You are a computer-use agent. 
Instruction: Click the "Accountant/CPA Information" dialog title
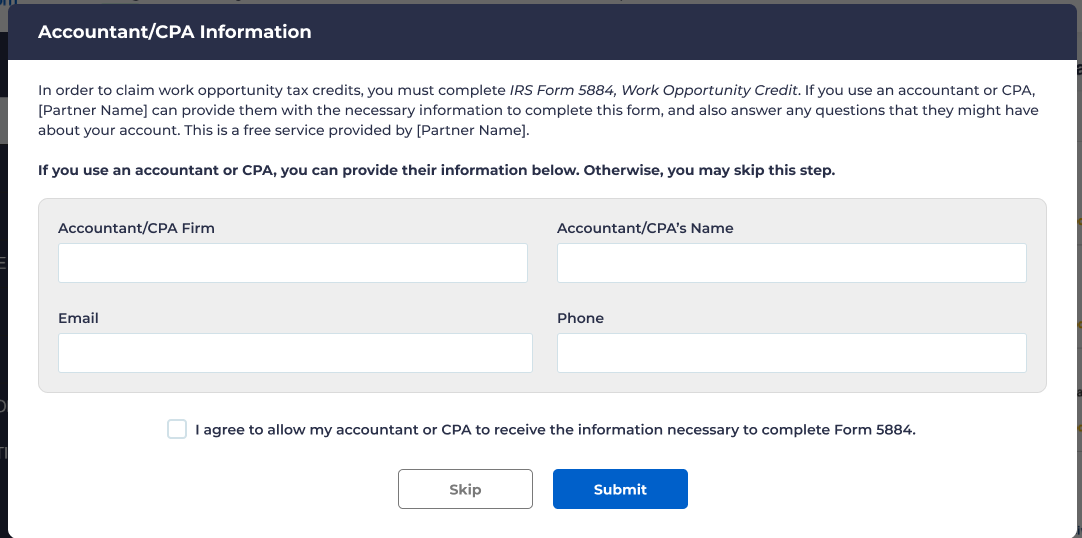click(x=174, y=32)
